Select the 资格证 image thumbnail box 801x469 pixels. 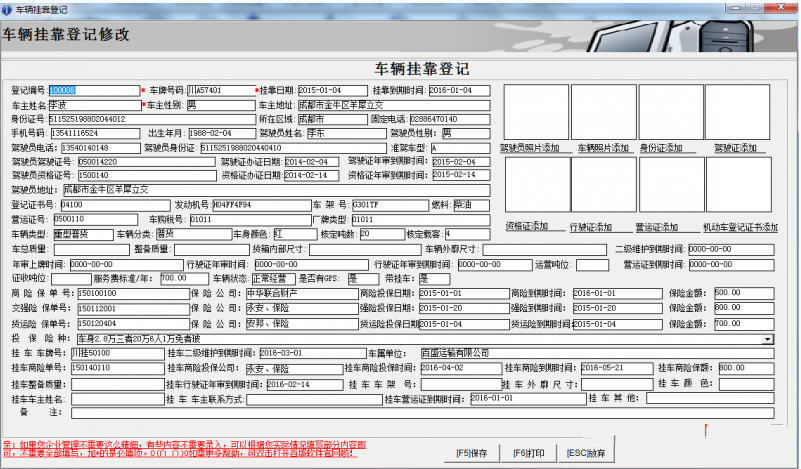click(x=537, y=184)
